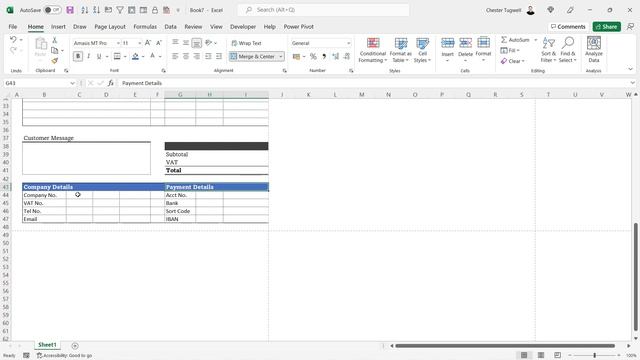
Task: Increase decimal places
Action: [336, 56]
